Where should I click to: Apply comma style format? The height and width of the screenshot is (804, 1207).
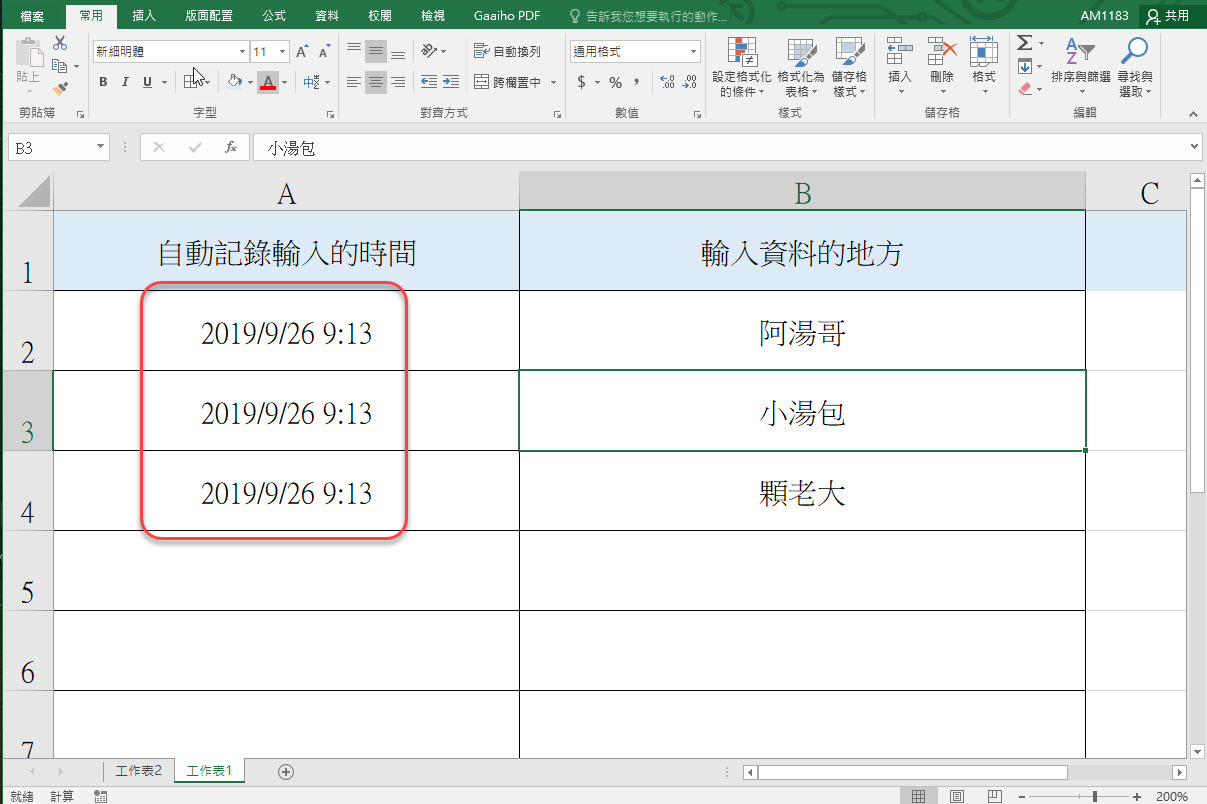pos(637,82)
